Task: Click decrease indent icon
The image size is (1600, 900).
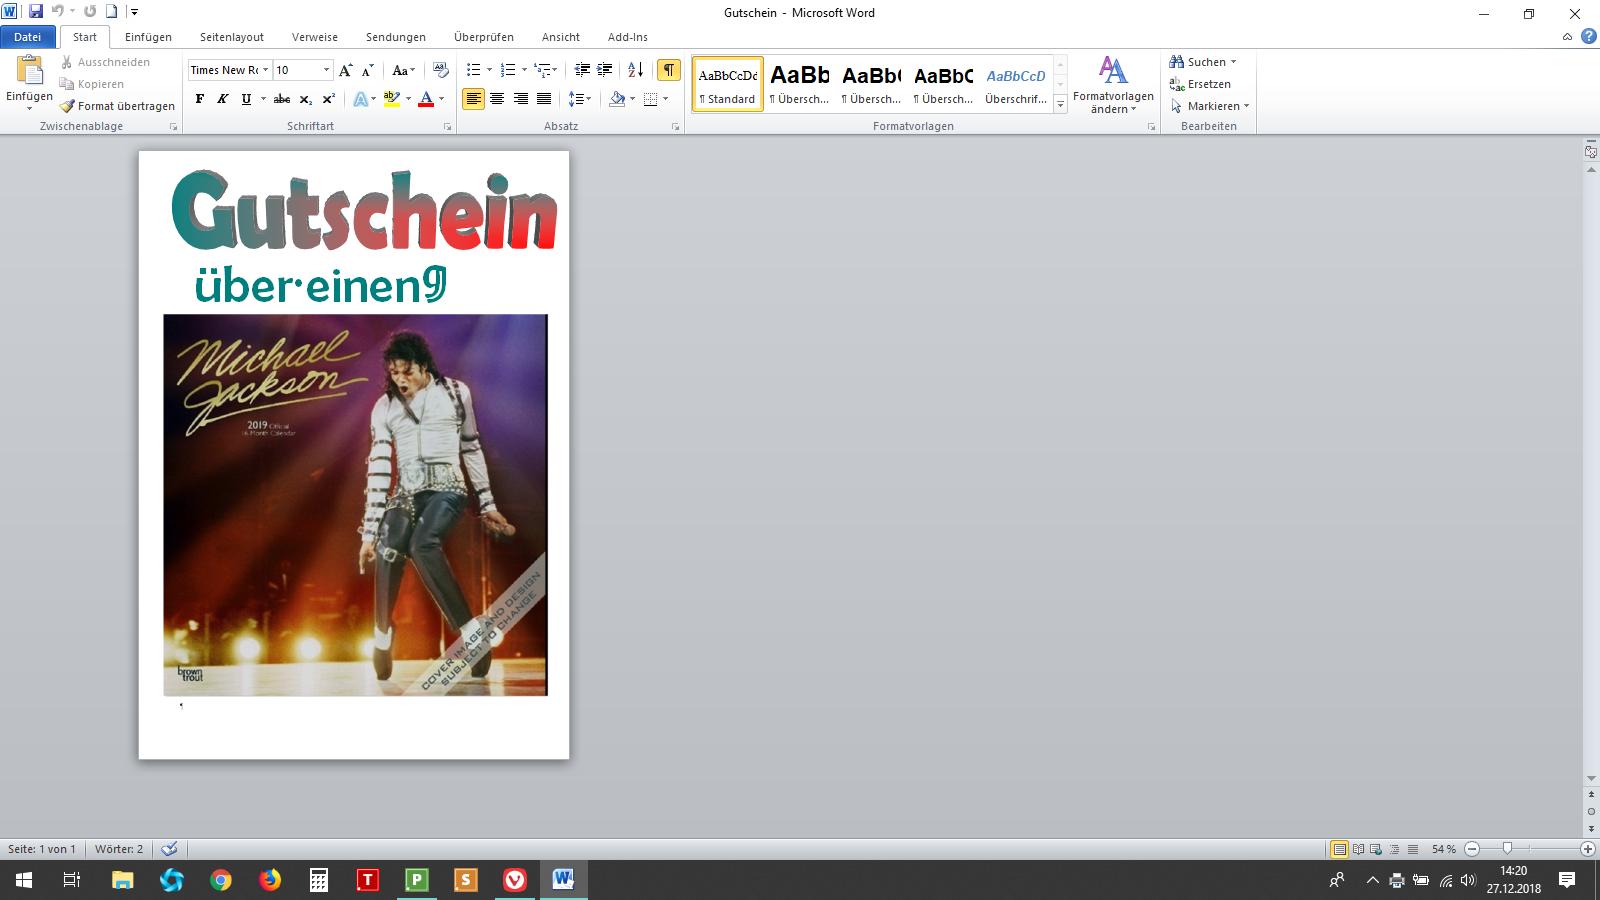Action: point(582,70)
